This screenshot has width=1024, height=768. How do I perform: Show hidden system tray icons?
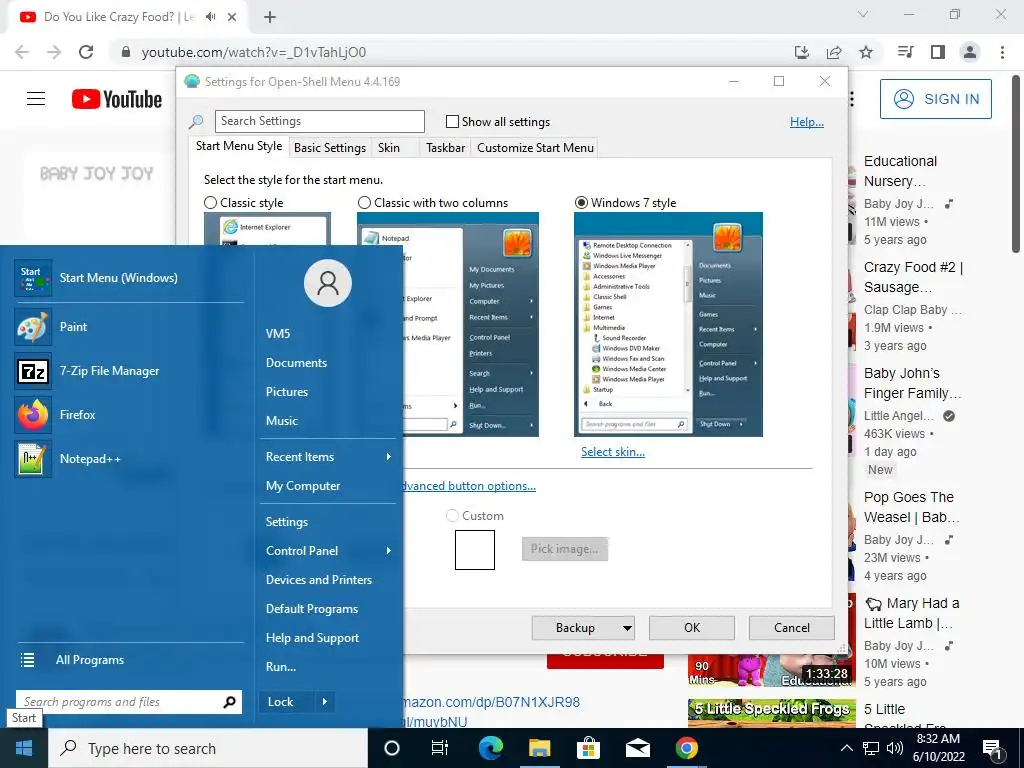[846, 748]
